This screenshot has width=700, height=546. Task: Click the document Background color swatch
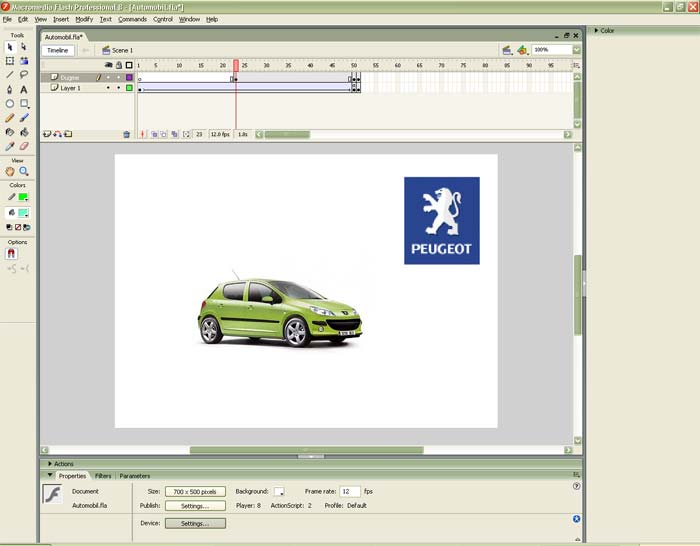(279, 492)
